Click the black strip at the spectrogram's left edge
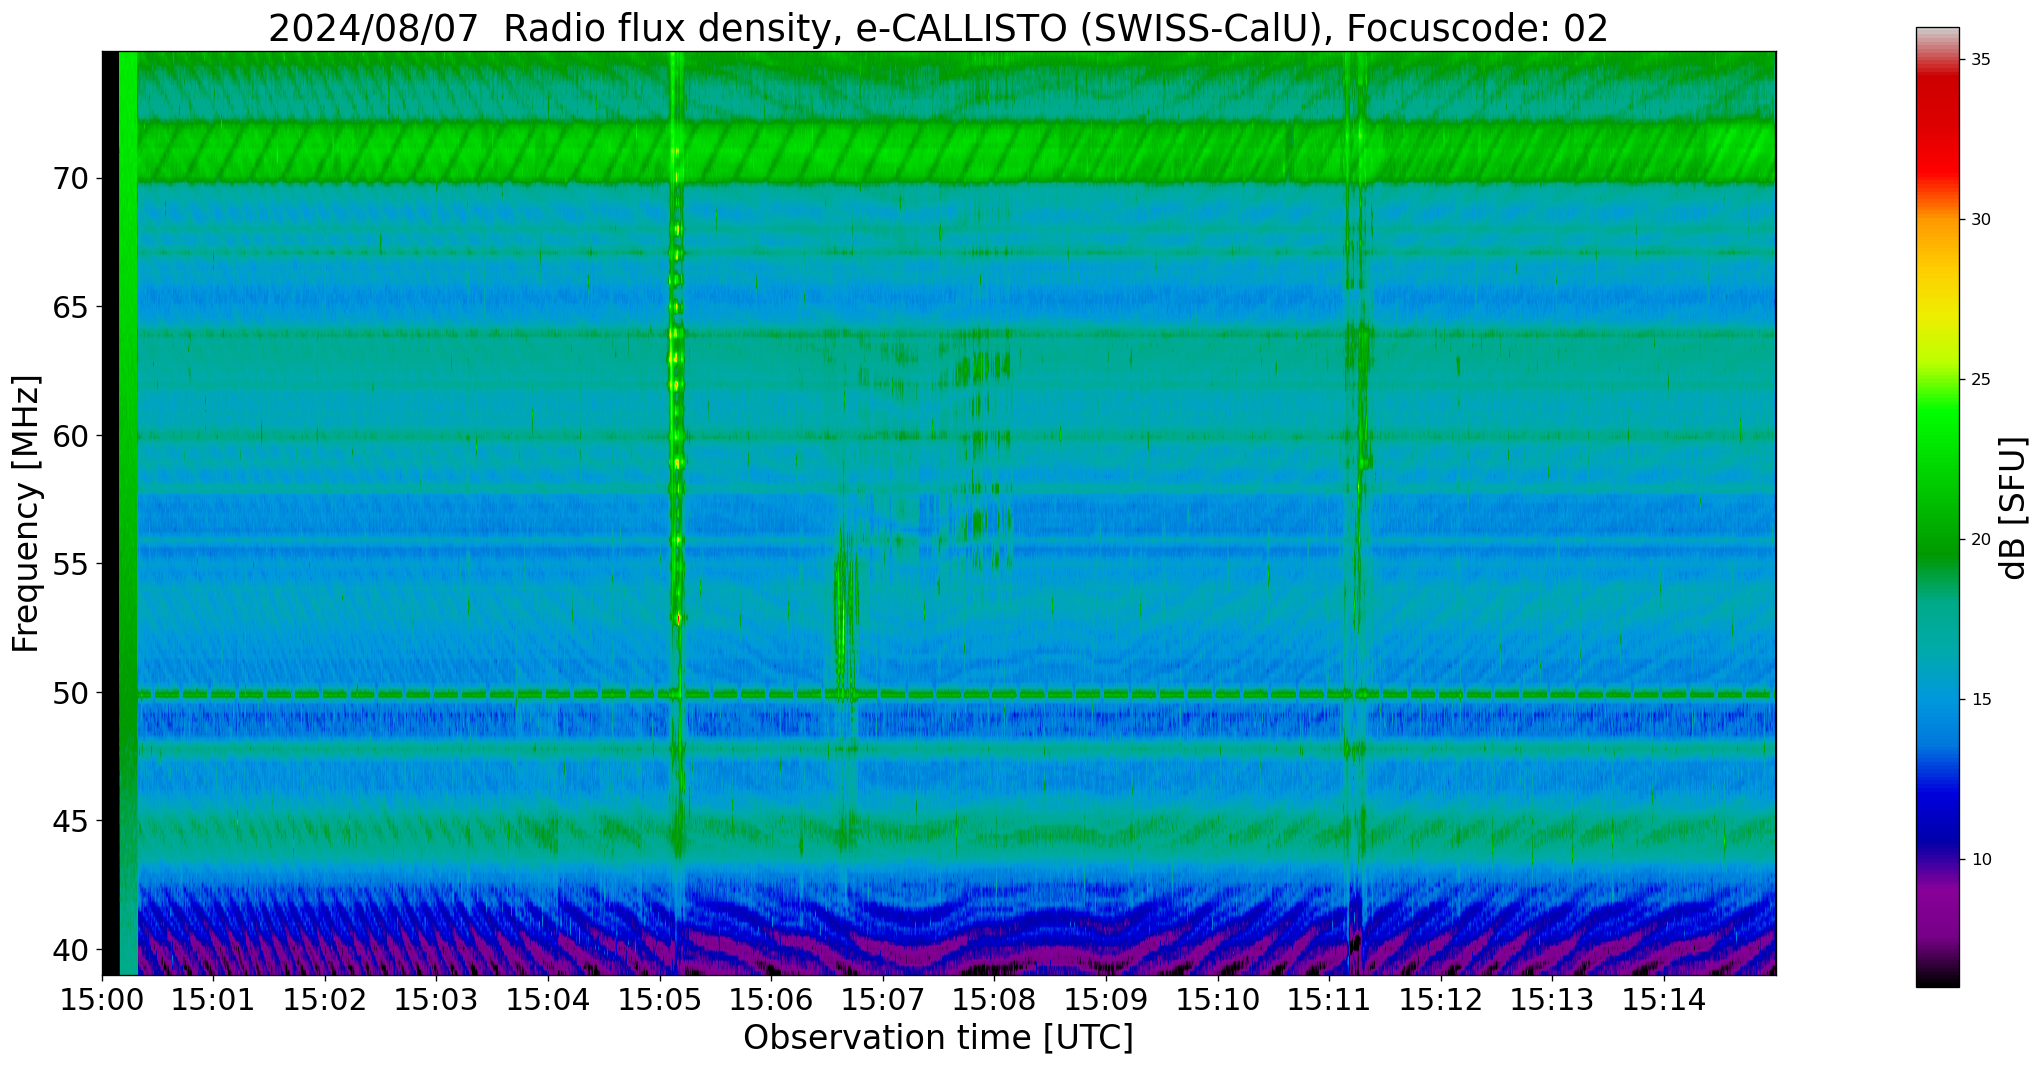Image resolution: width=2043 pixels, height=1067 pixels. [x=111, y=513]
